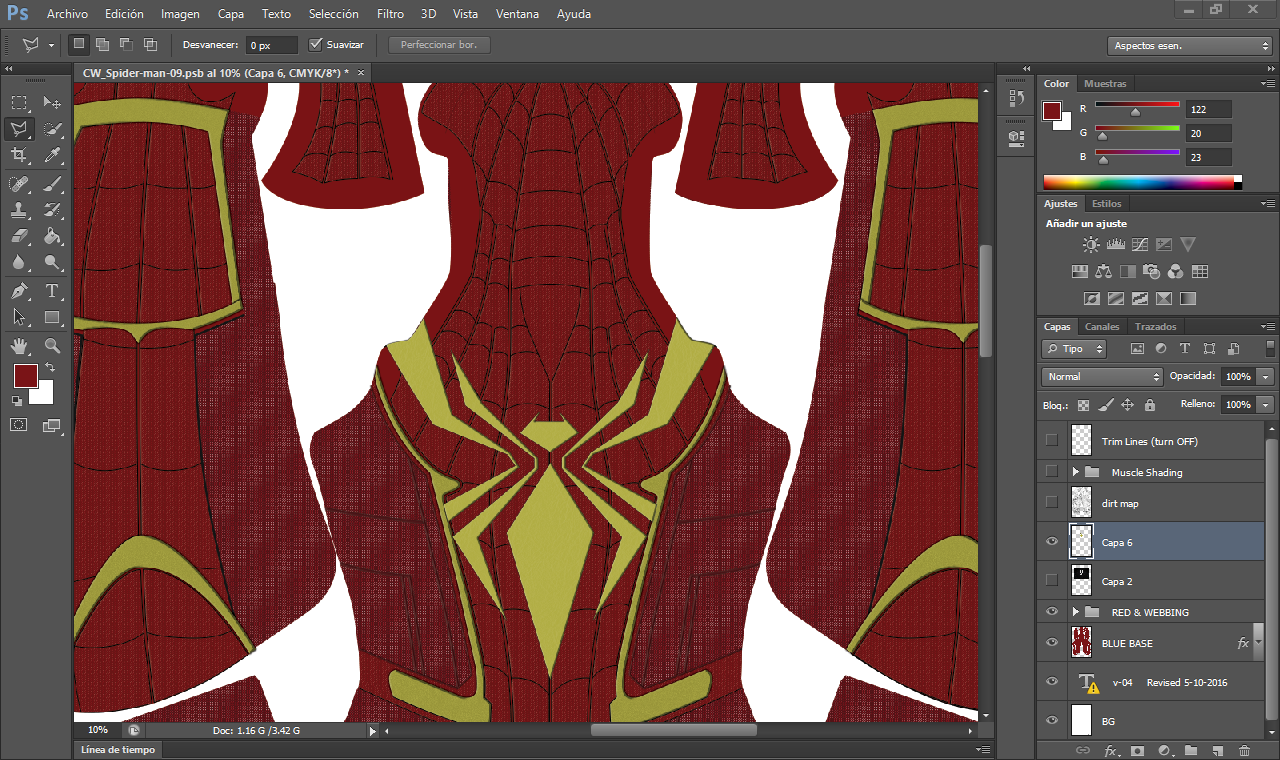Hide the BG layer
1280x760 pixels.
point(1051,720)
